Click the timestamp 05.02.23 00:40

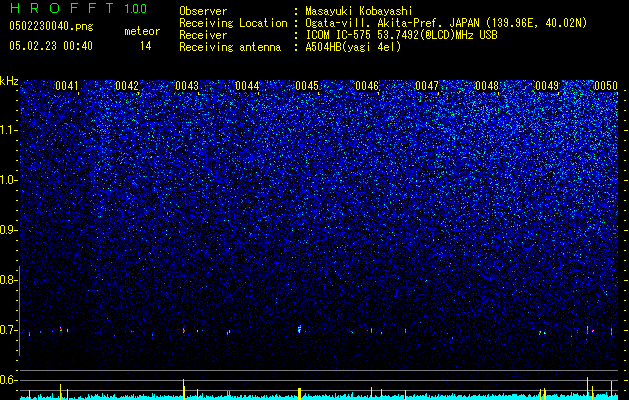tap(51, 46)
